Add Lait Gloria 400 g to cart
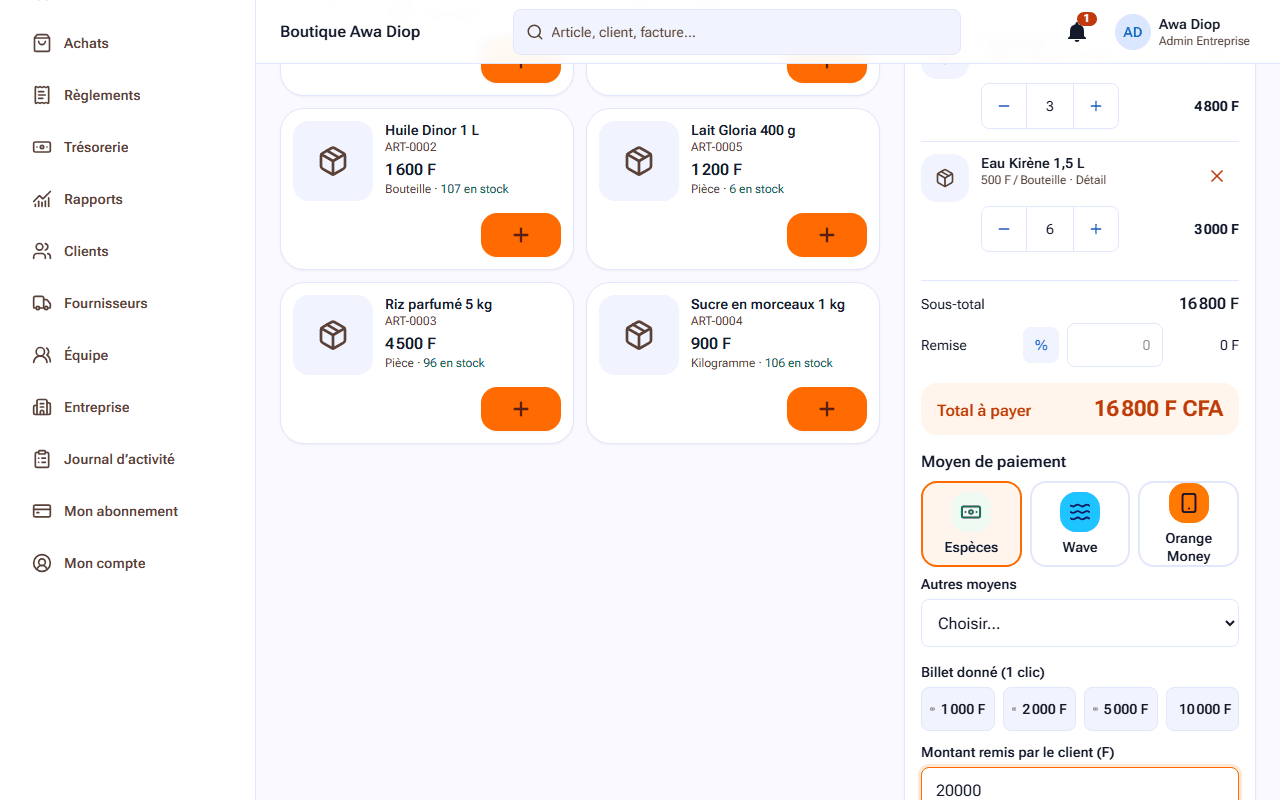 (827, 235)
